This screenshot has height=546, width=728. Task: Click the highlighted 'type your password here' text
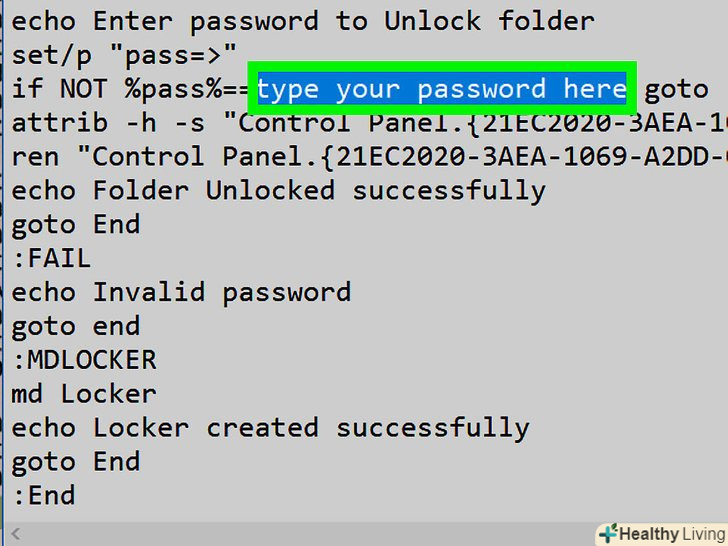442,89
